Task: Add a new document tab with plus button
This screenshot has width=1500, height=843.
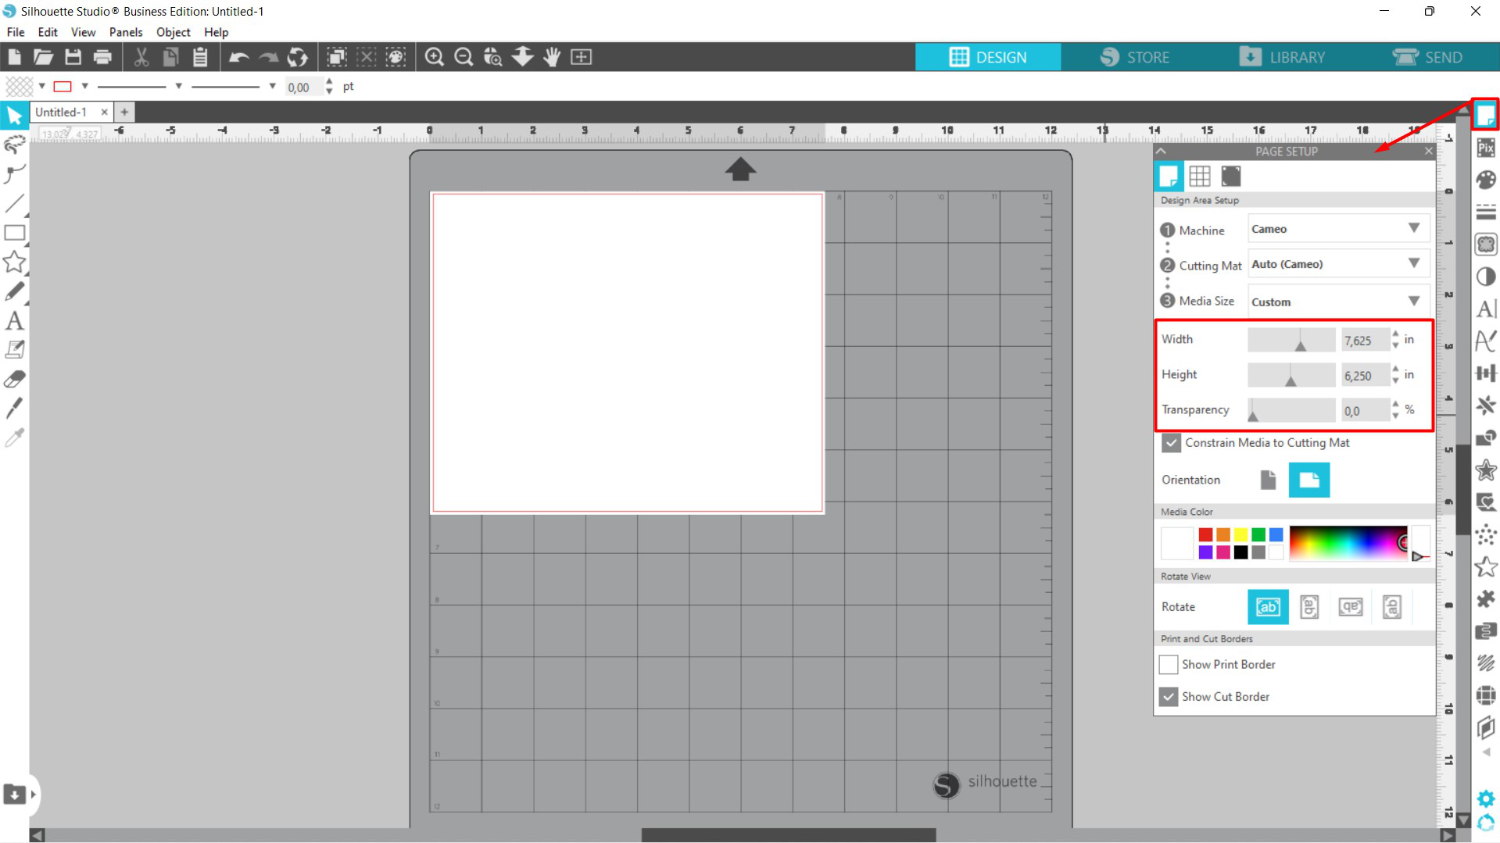Action: [125, 112]
